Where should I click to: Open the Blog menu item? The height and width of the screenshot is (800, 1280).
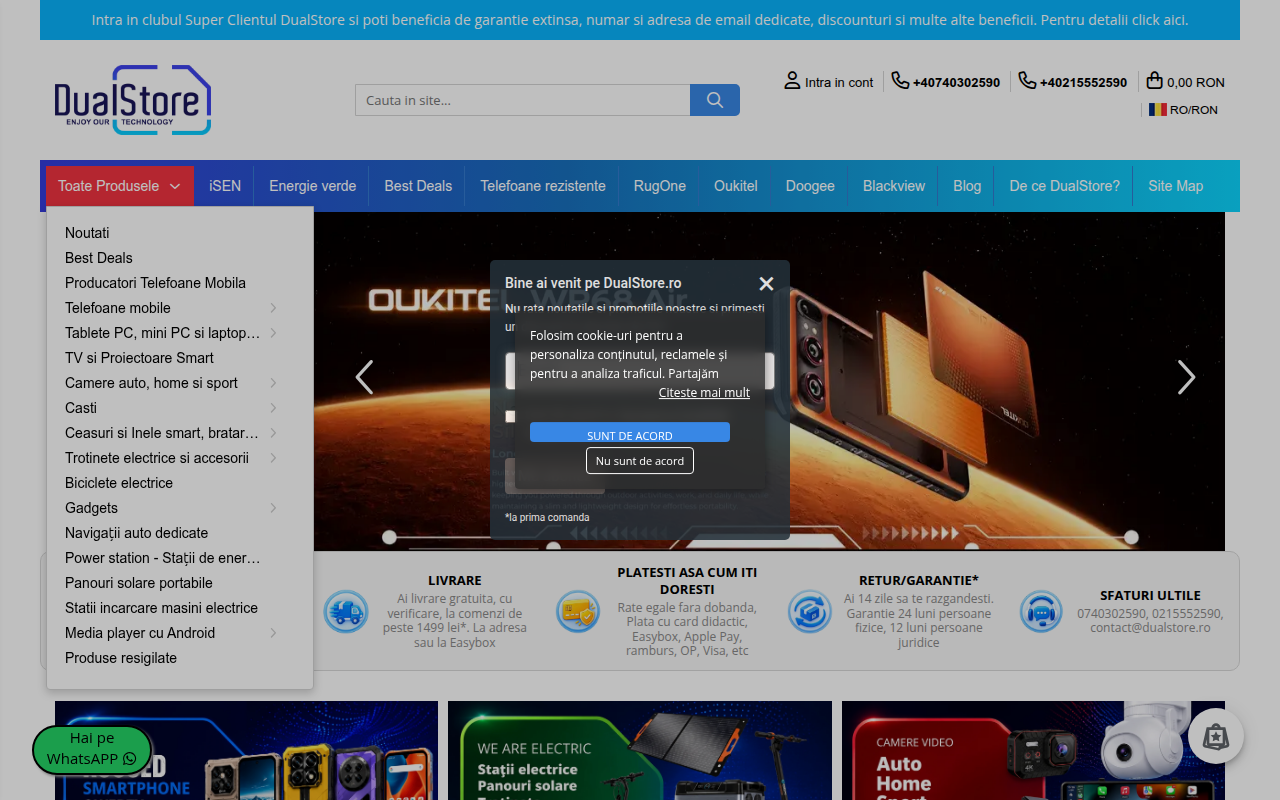(967, 186)
